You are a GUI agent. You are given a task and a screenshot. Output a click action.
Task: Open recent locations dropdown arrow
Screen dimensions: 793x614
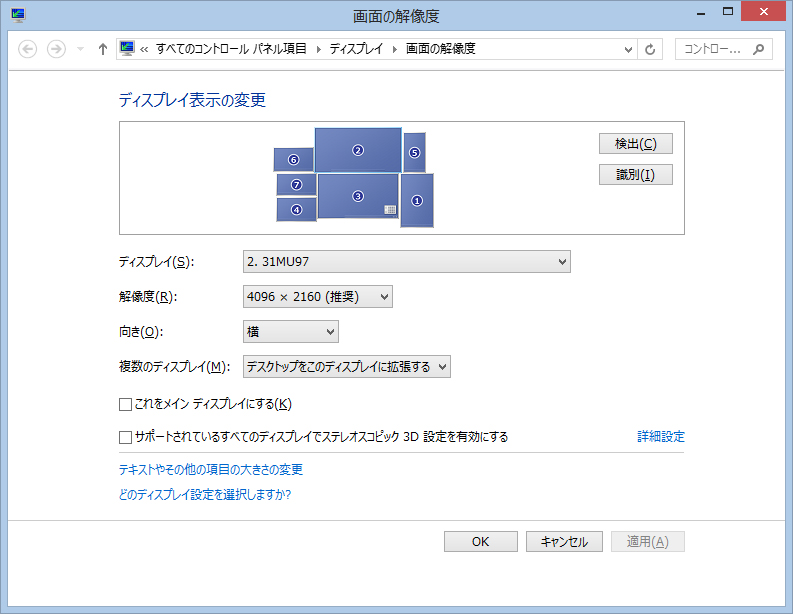tap(80, 49)
